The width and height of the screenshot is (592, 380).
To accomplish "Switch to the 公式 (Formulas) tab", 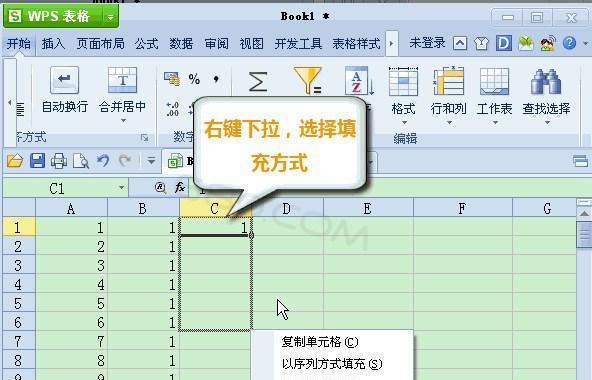I will click(x=146, y=44).
